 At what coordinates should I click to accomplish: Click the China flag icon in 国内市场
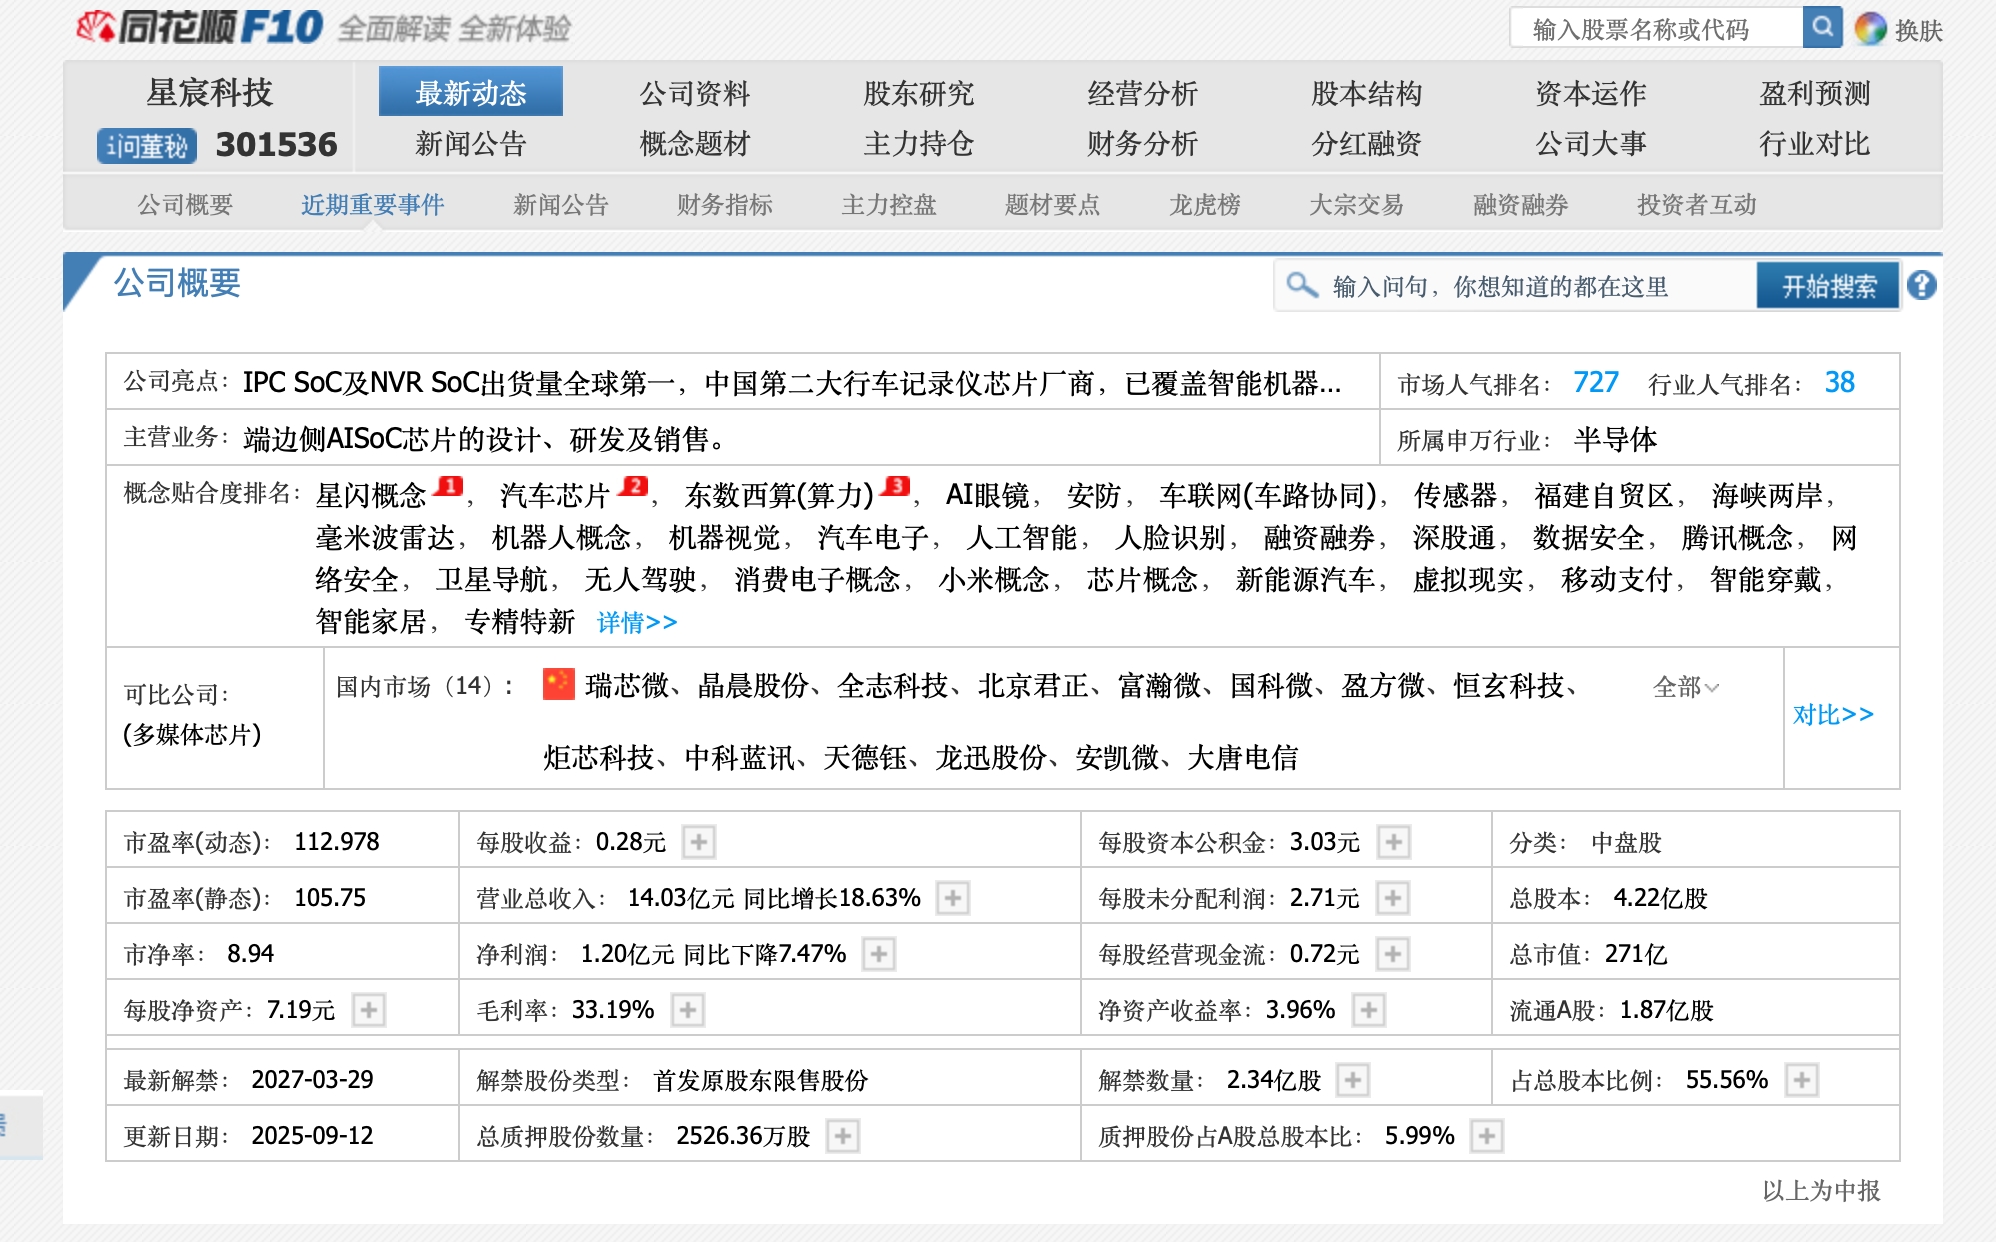pos(558,685)
